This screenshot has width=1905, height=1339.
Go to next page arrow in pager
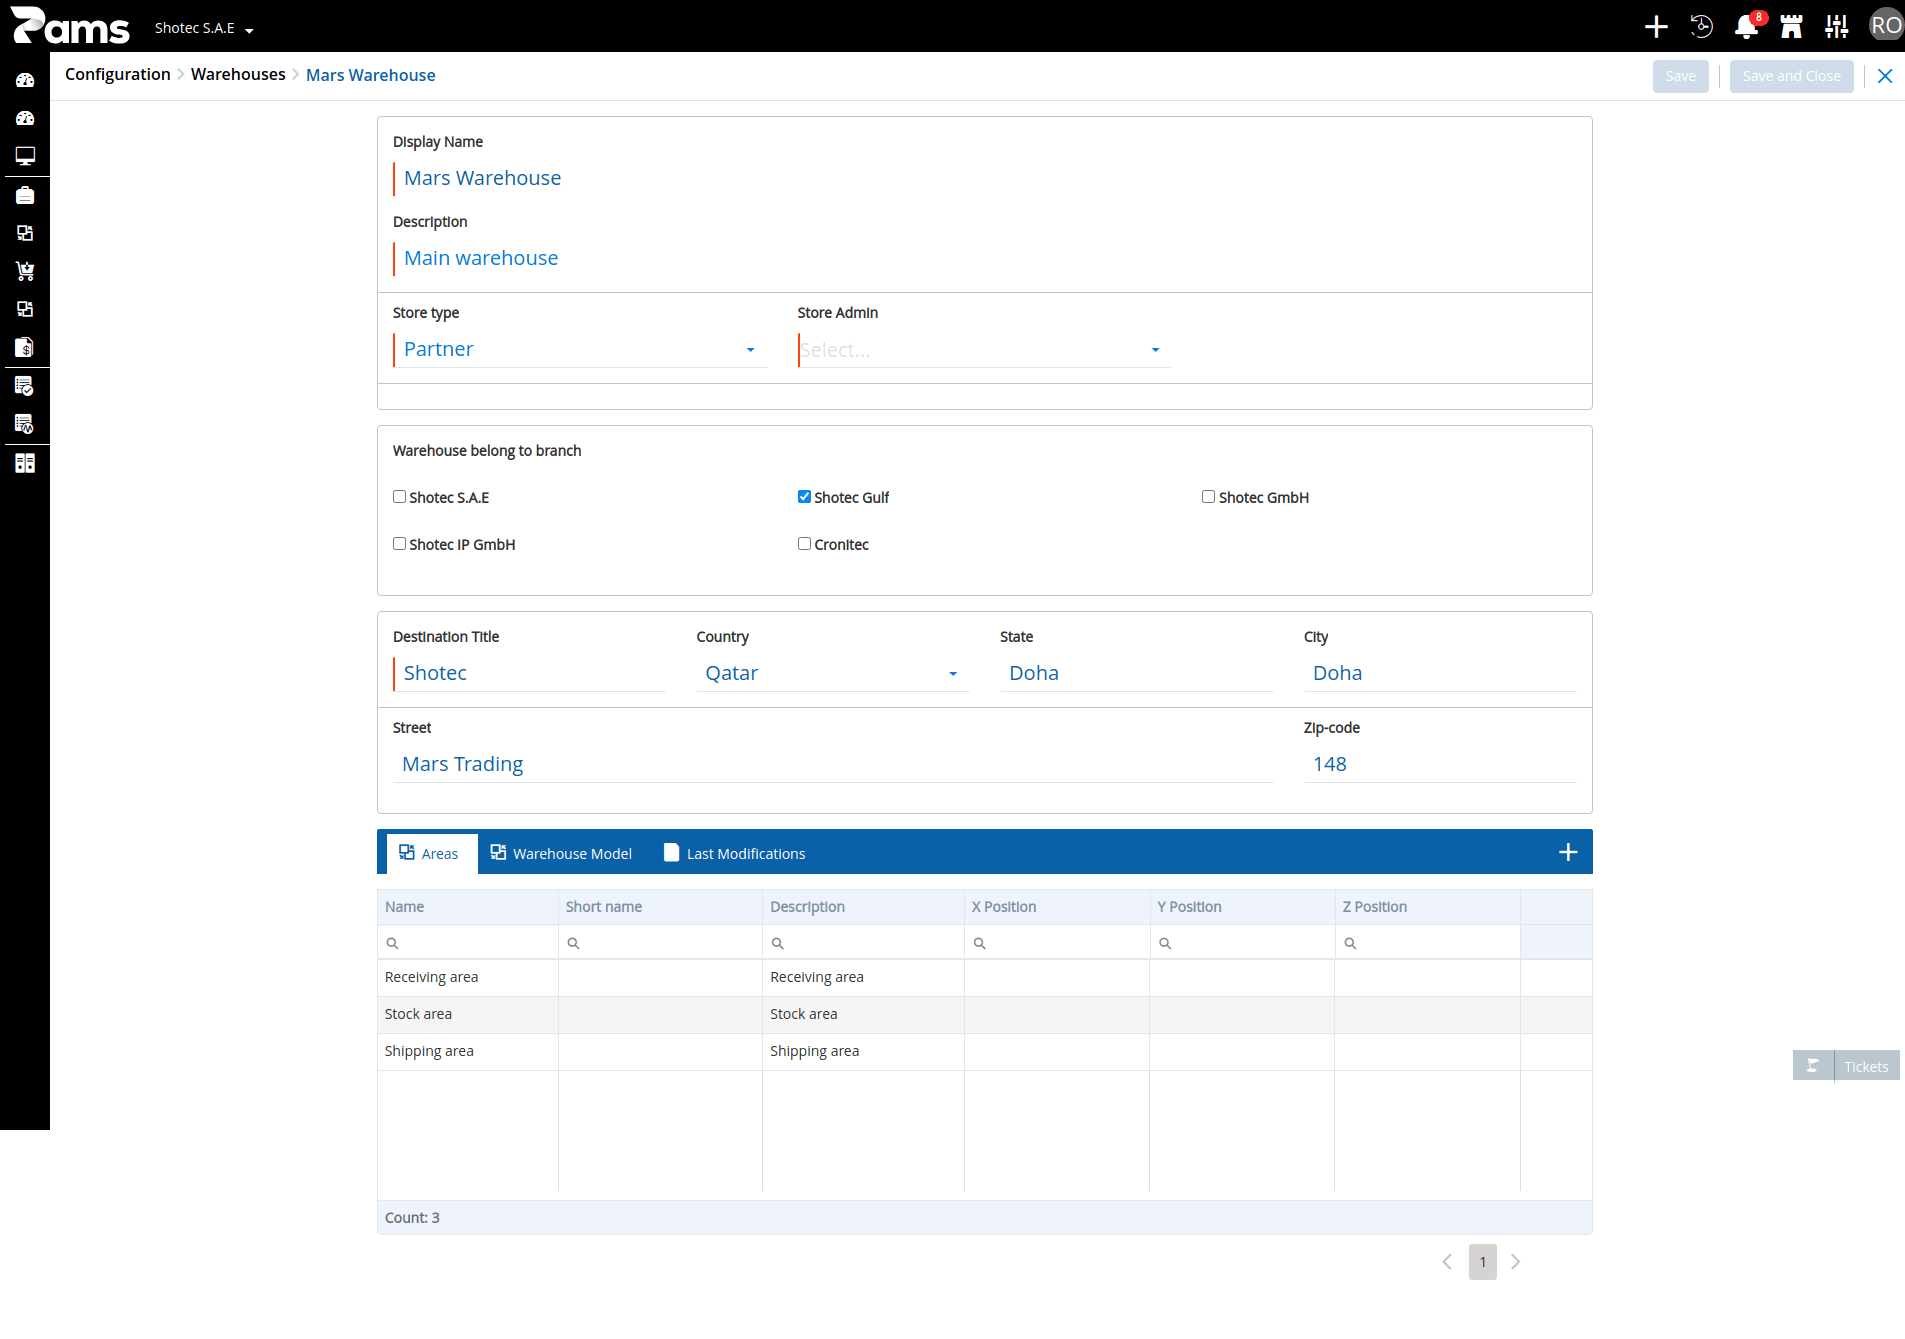pyautogui.click(x=1515, y=1262)
